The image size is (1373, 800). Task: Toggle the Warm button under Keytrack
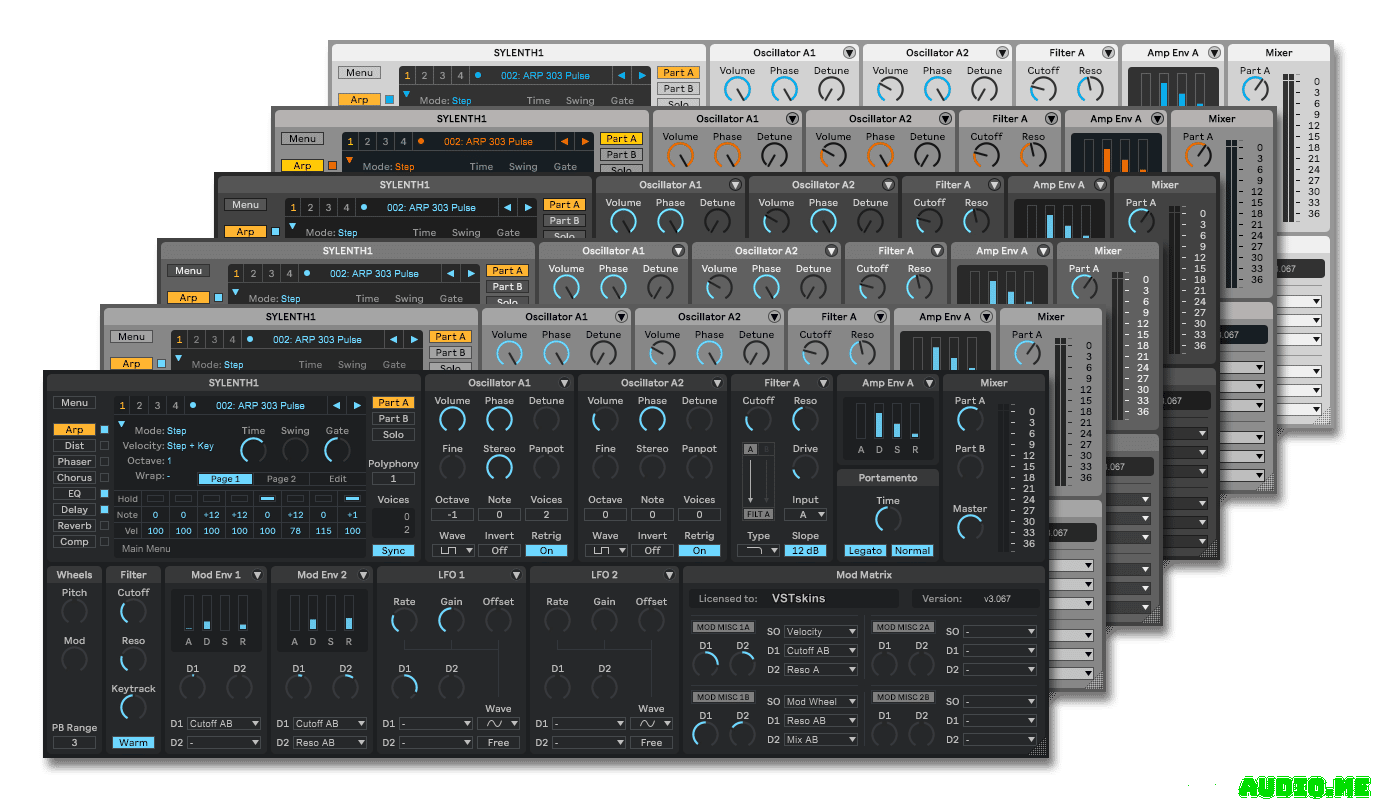point(133,743)
